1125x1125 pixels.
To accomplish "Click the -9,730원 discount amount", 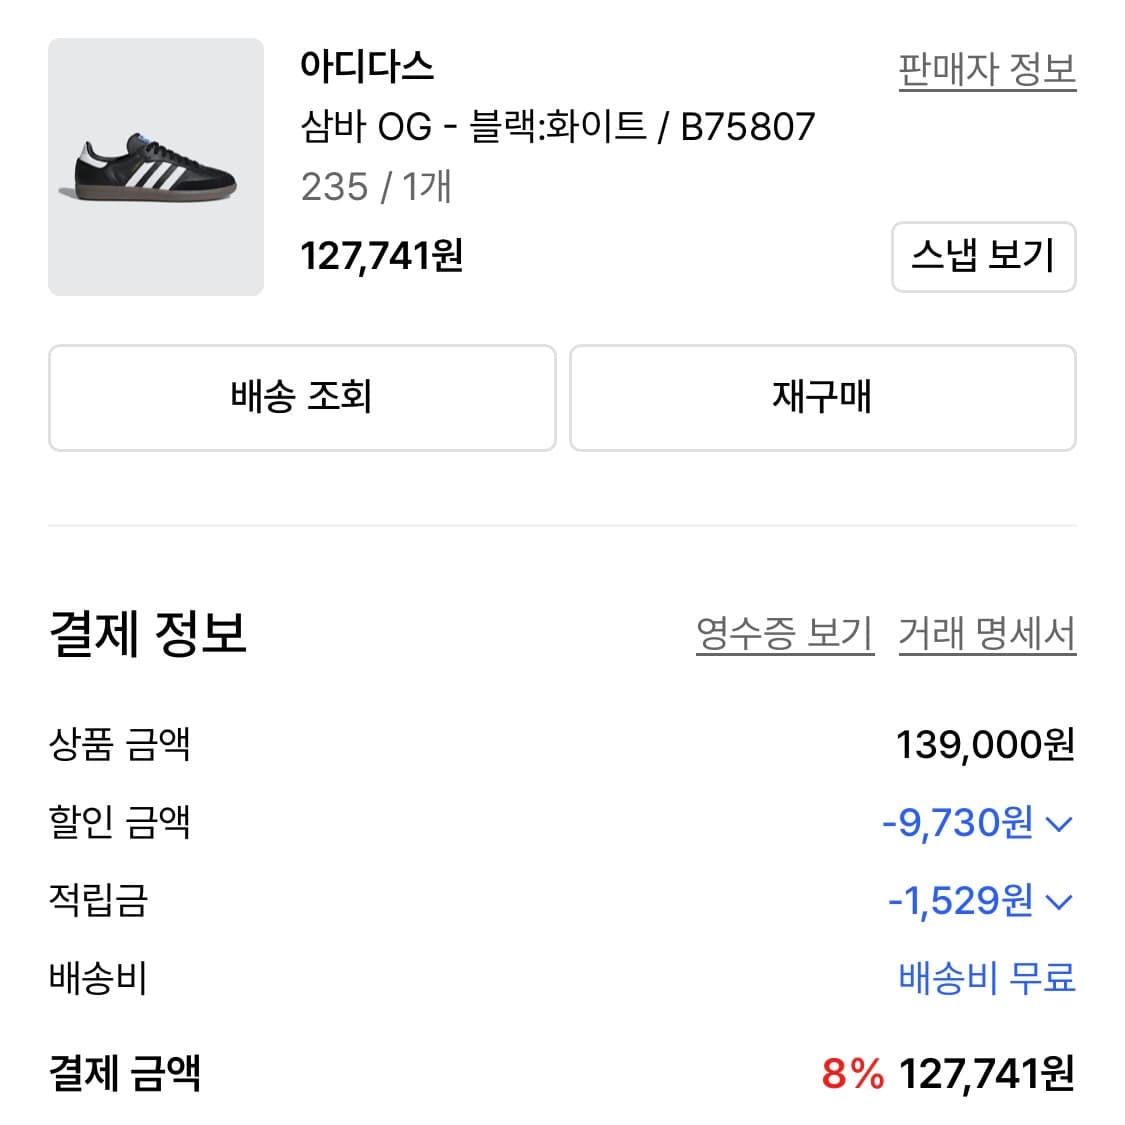I will (x=957, y=823).
